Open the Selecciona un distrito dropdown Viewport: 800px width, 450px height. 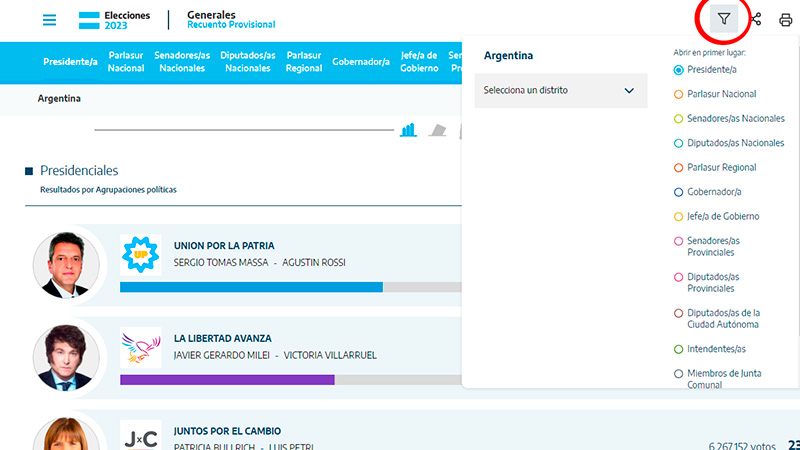pos(561,90)
